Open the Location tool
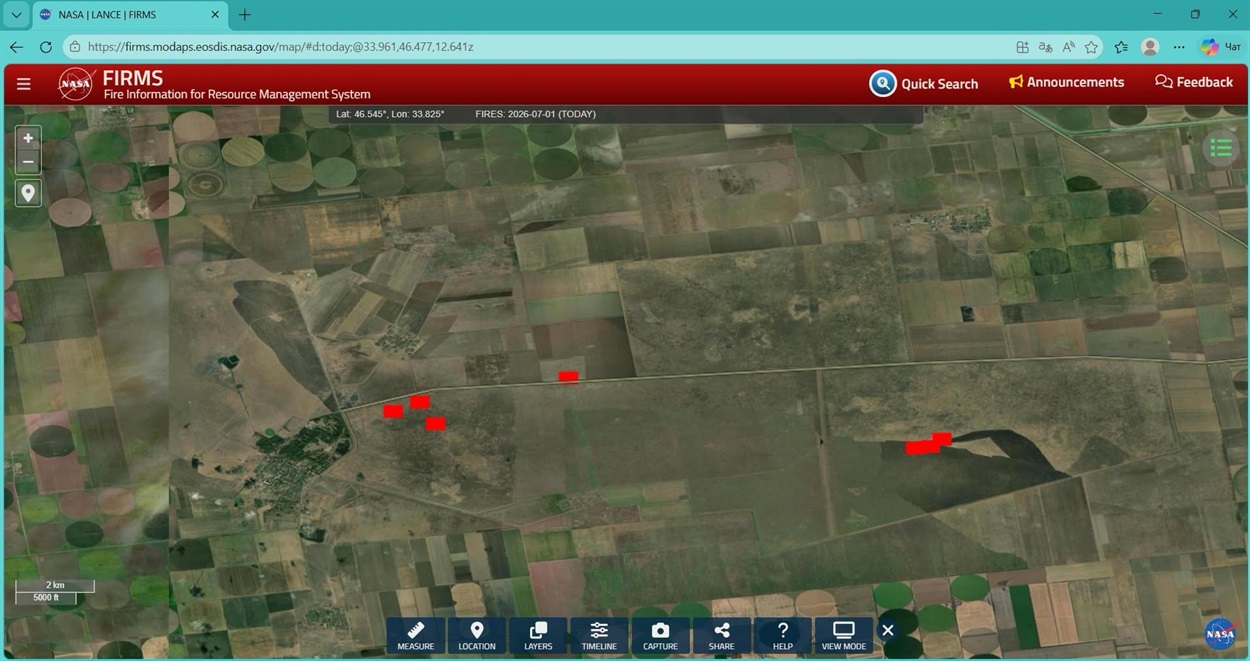Viewport: 1250px width, 661px height. tap(477, 636)
